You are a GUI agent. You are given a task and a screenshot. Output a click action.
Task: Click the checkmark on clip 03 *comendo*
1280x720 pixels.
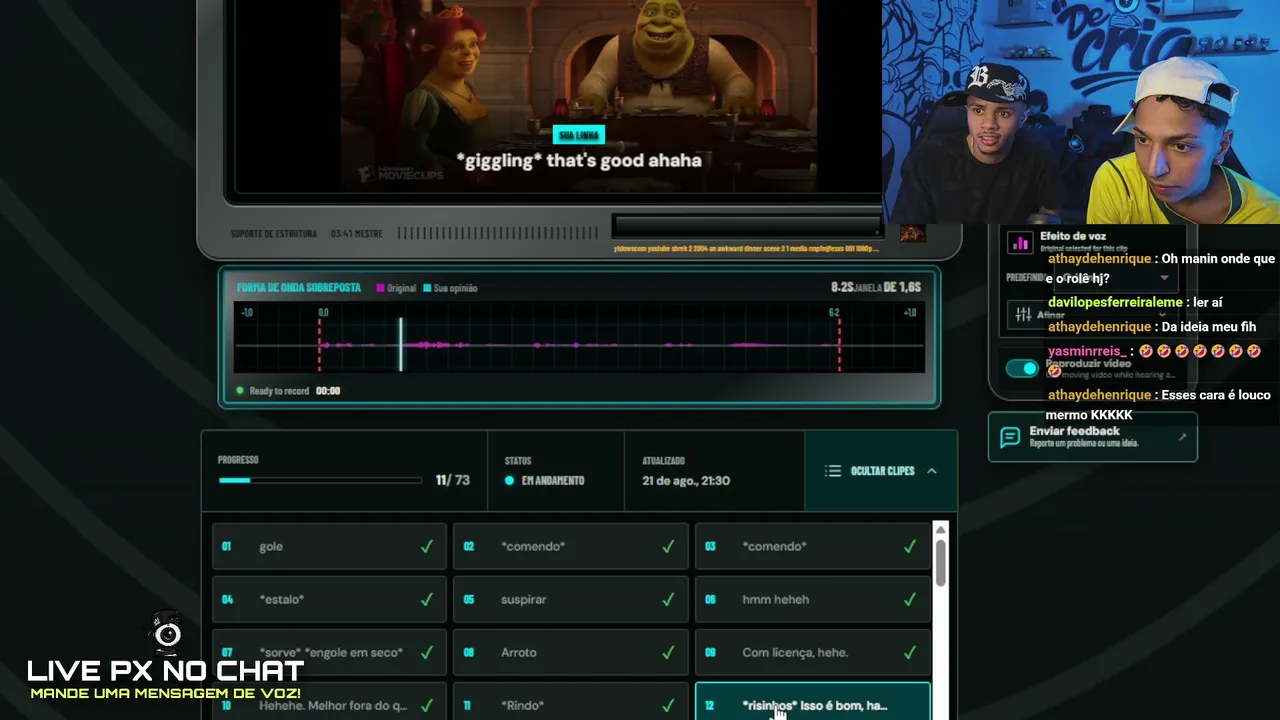tap(910, 547)
